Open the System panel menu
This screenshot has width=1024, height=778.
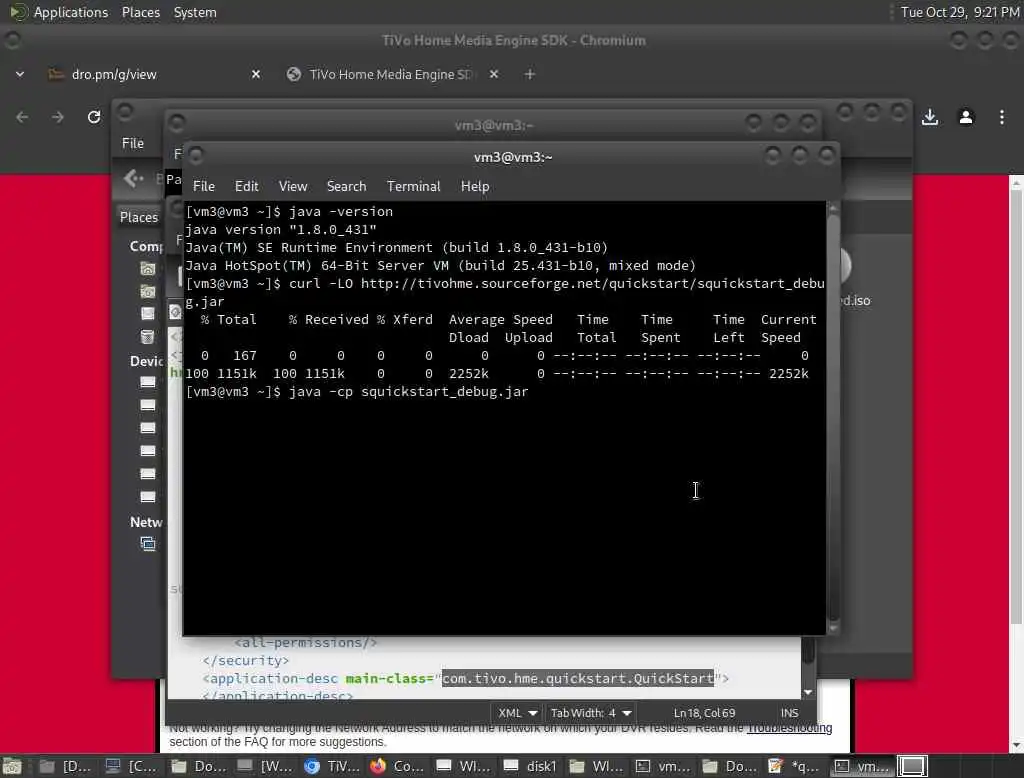[195, 12]
